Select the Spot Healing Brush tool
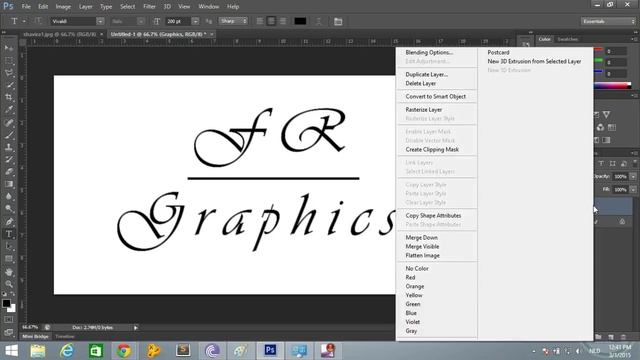Viewport: 640px width, 360px height. (x=9, y=122)
